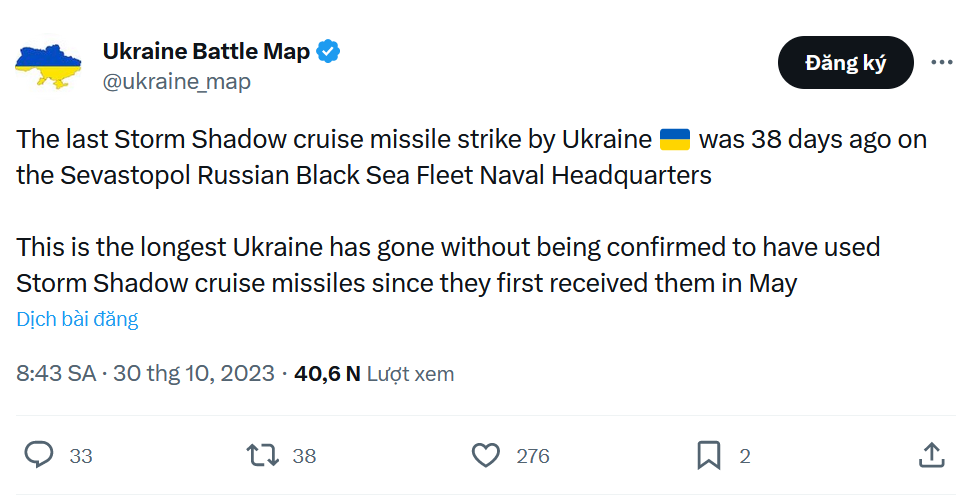Viewport: 970px width, 504px height.
Task: Click the Ukraine flag emoji in tweet
Action: (x=675, y=140)
